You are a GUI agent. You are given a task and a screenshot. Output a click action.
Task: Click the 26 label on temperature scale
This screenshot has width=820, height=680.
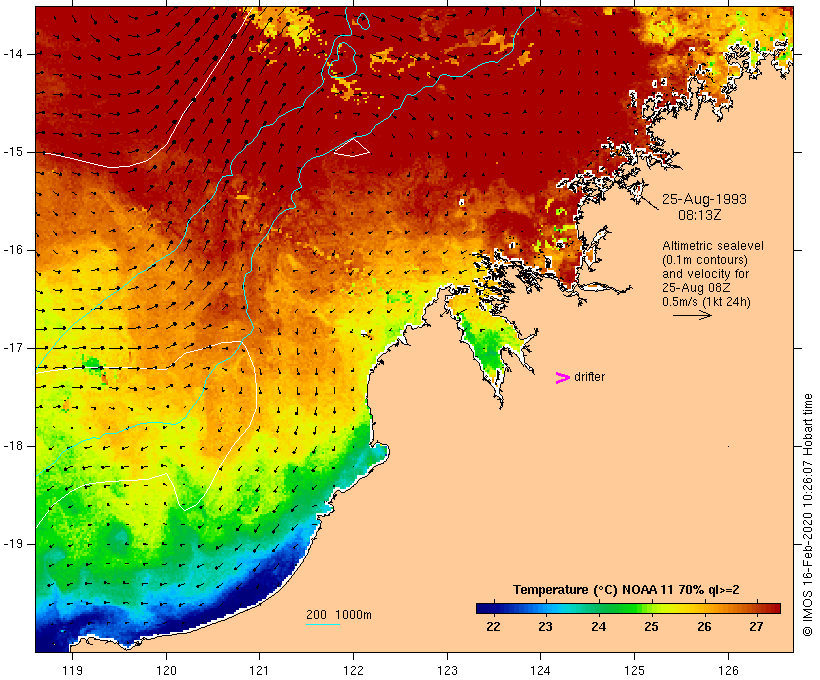pyautogui.click(x=704, y=627)
